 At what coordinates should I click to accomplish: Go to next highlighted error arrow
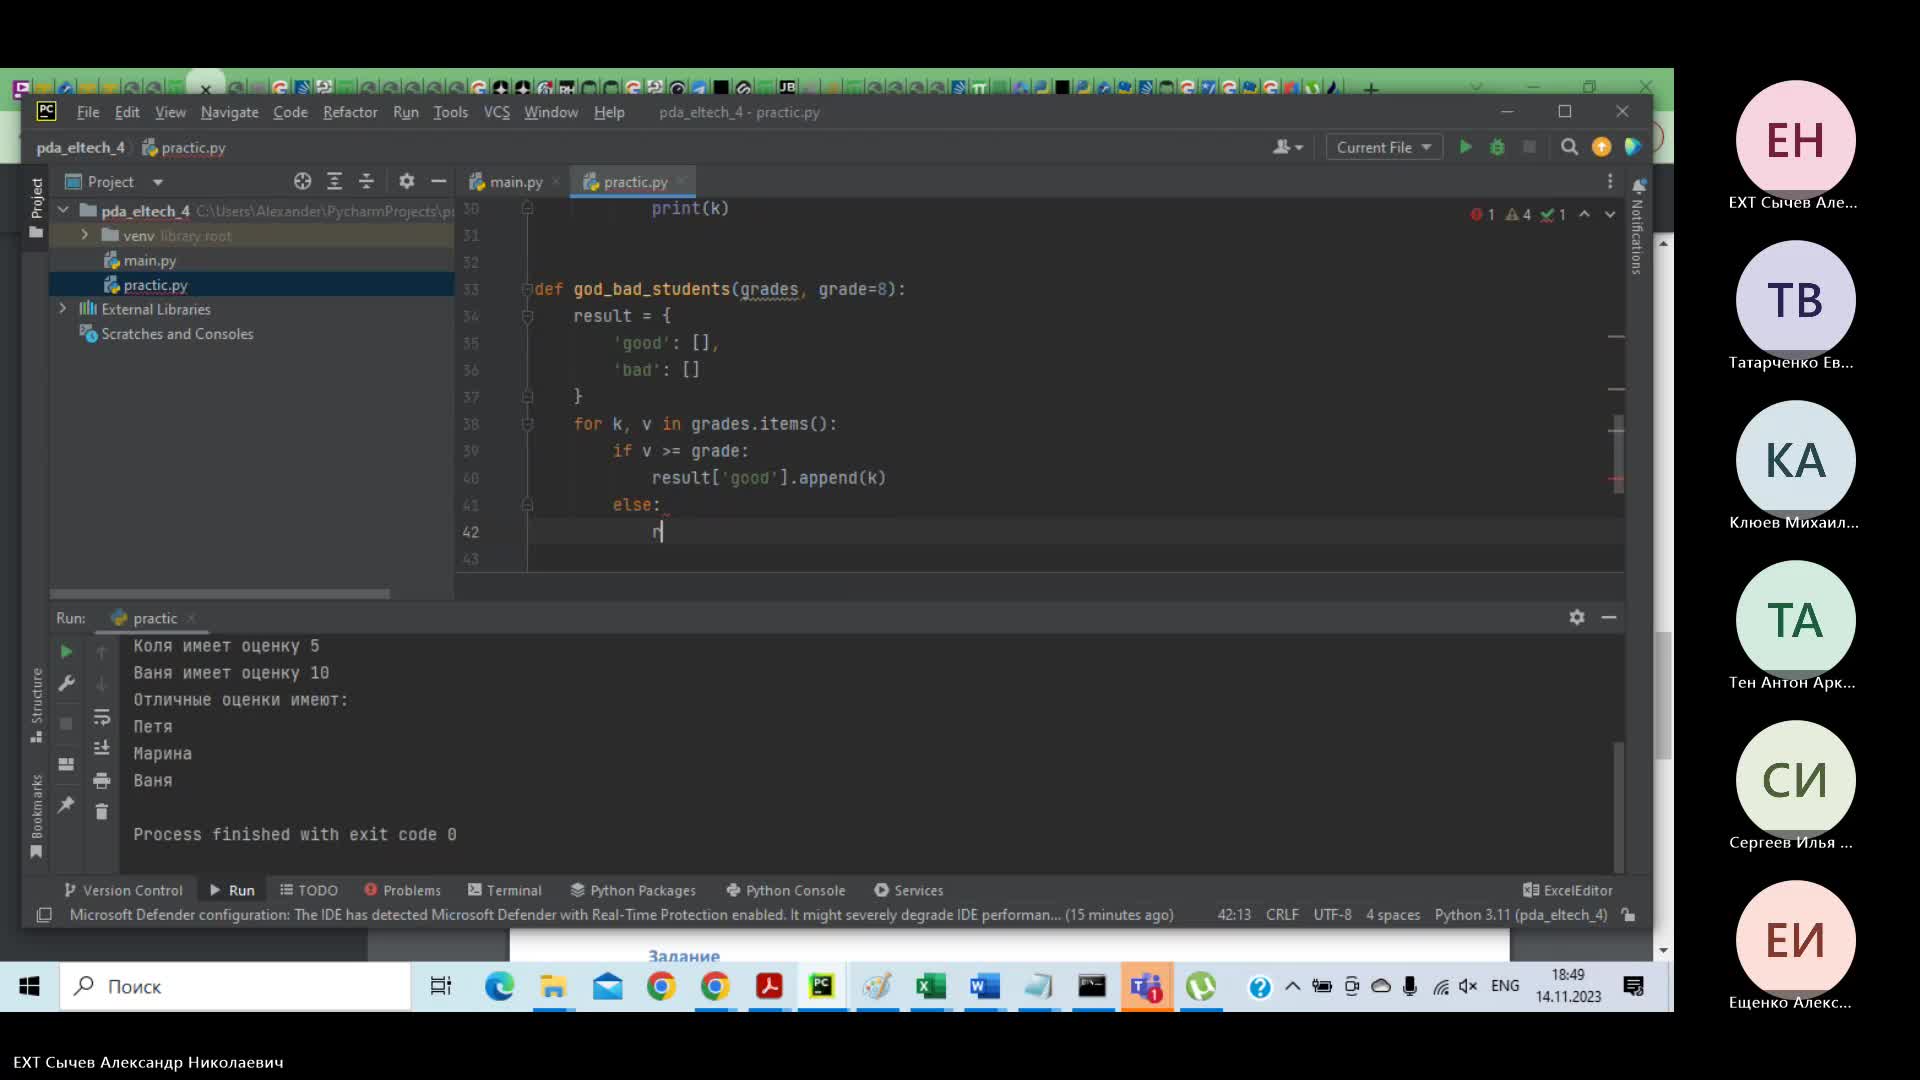tap(1610, 214)
